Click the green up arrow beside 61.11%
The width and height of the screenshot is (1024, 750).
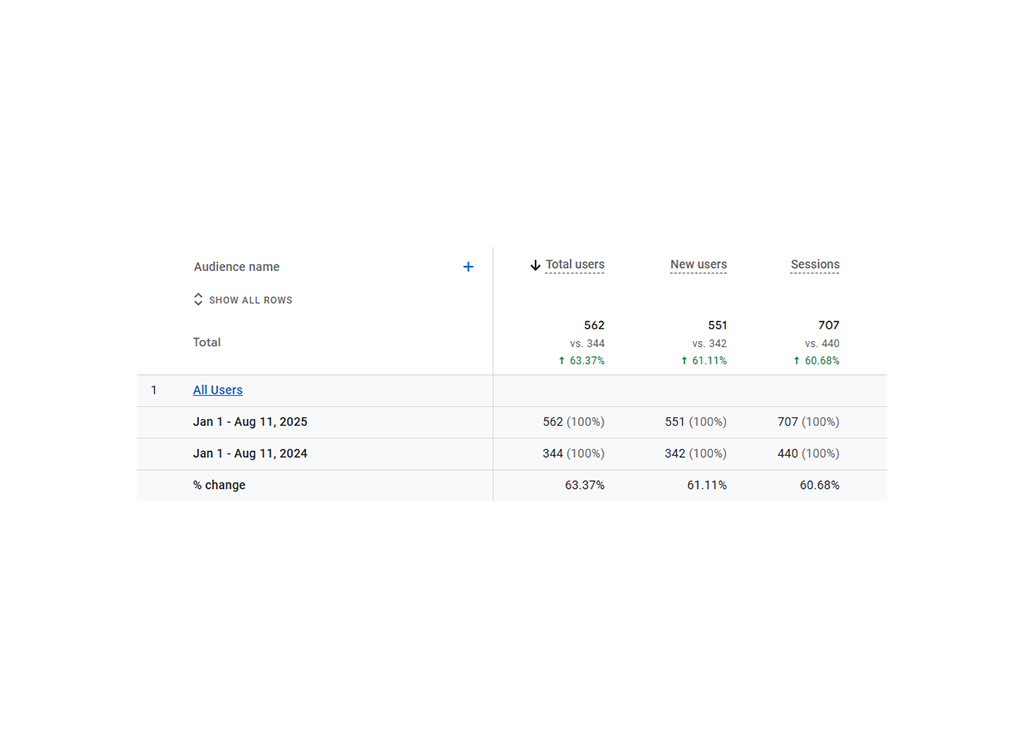coord(682,360)
